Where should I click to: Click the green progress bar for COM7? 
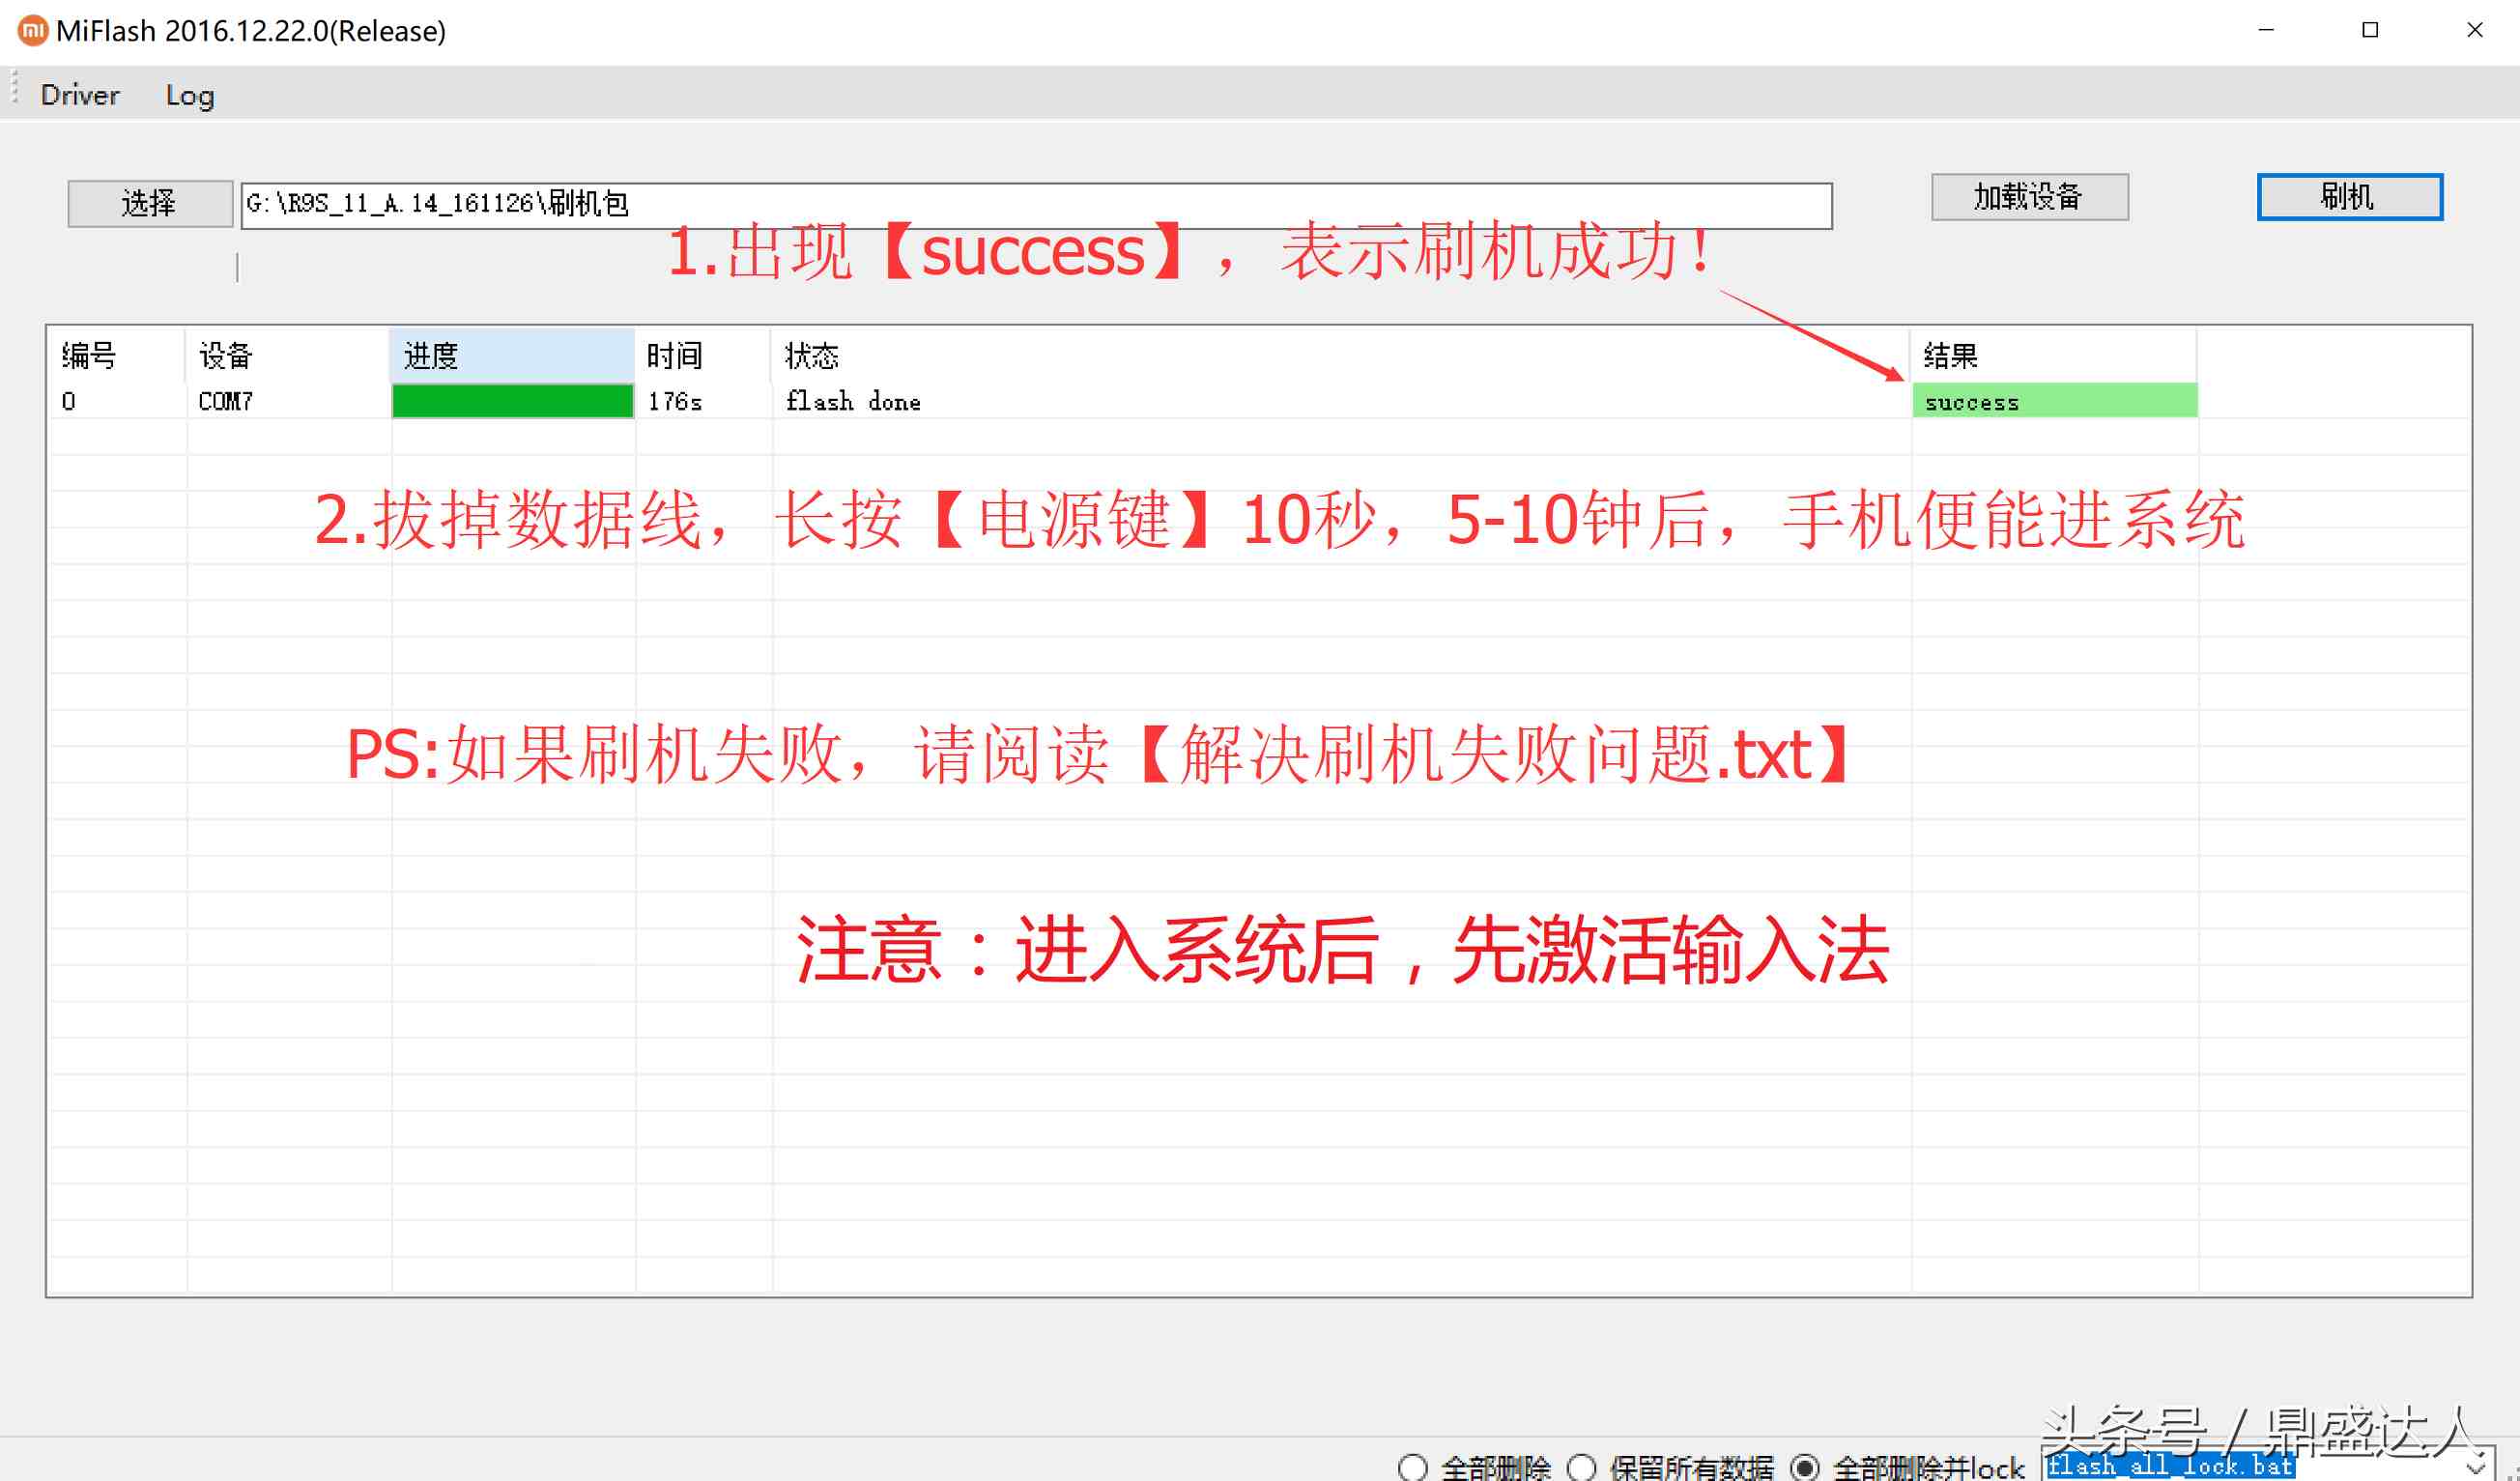(512, 401)
